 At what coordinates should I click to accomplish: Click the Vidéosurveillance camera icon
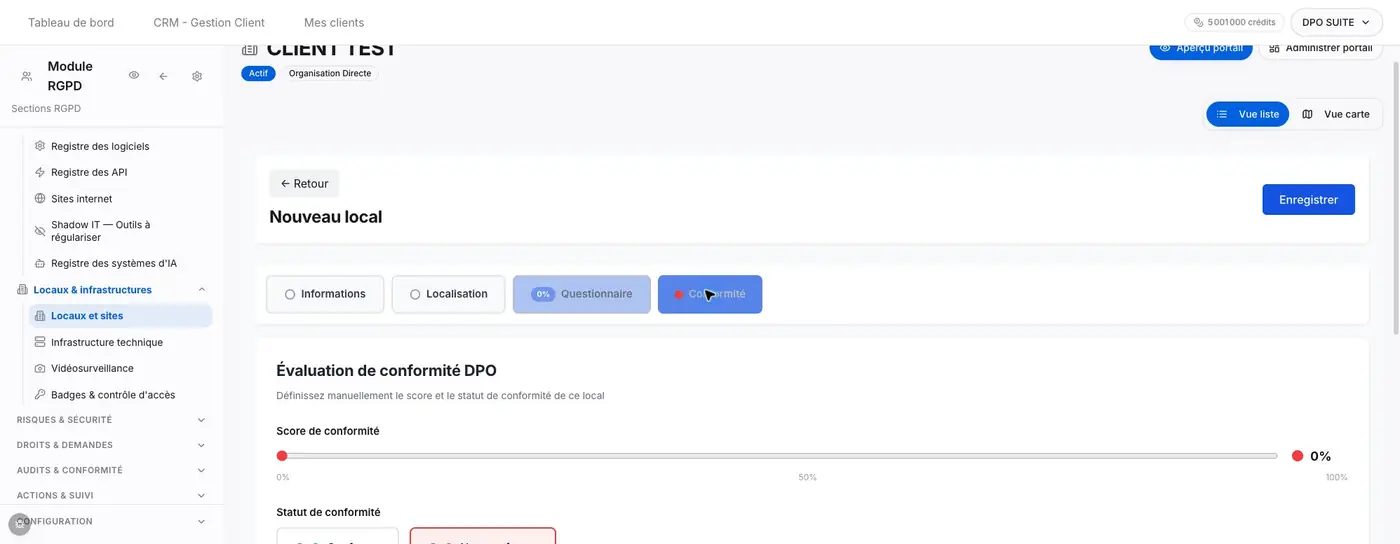tap(40, 368)
